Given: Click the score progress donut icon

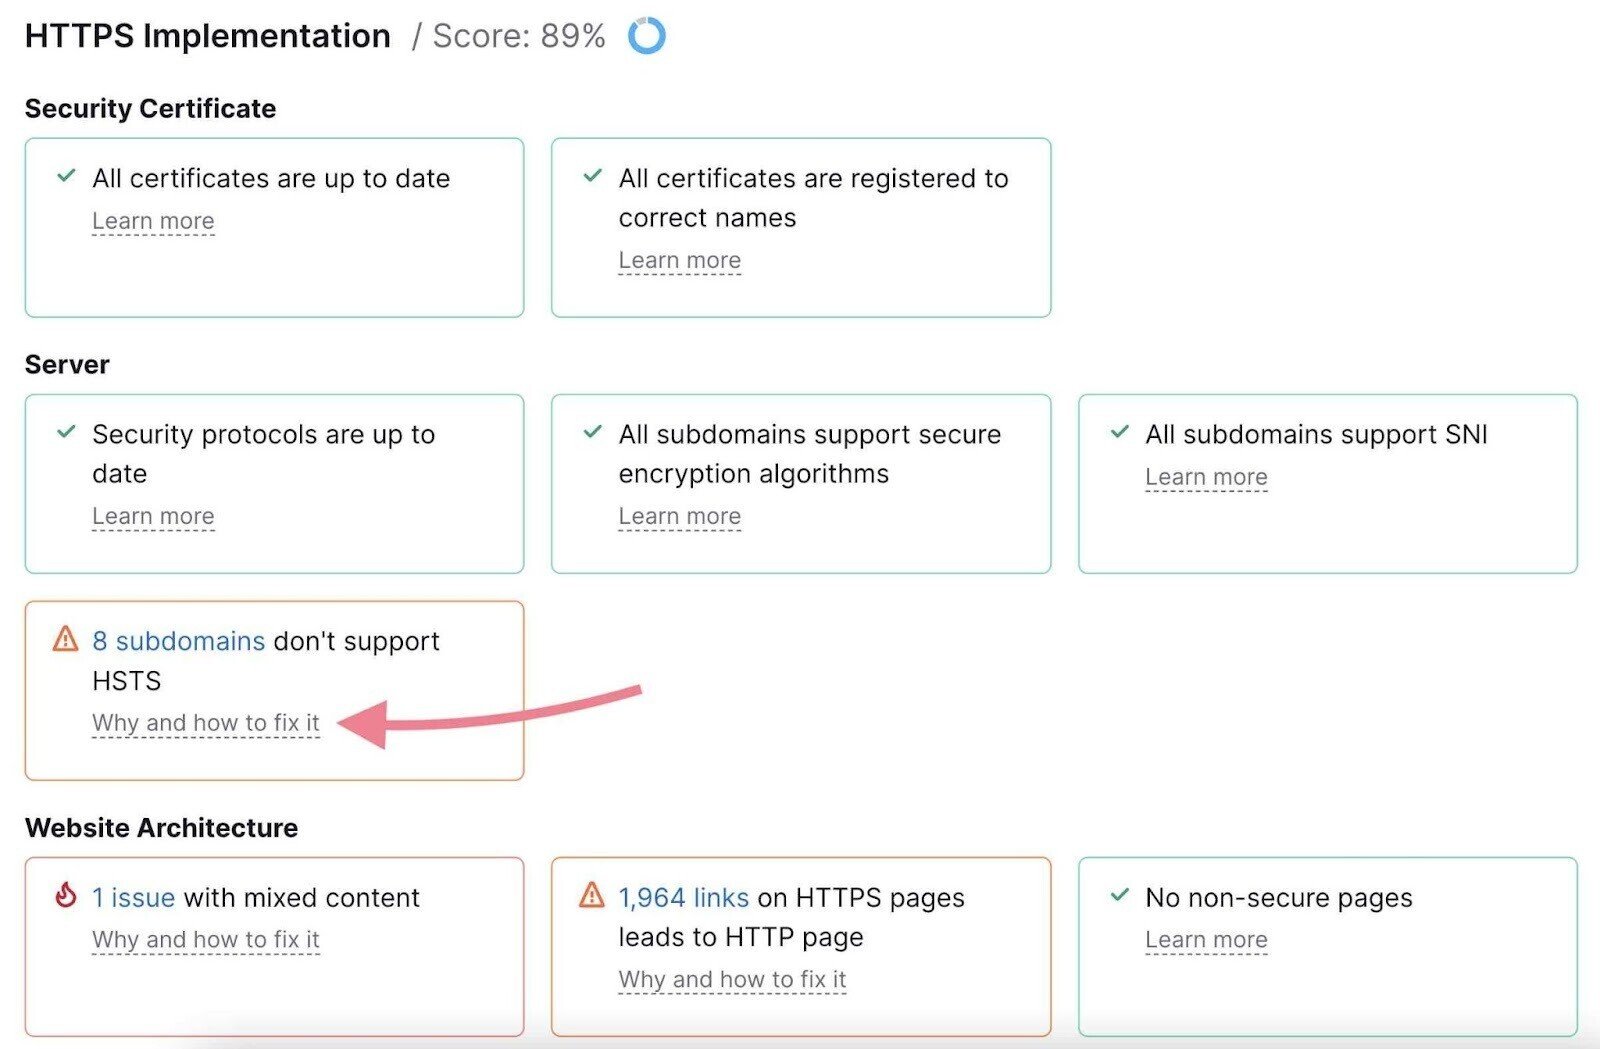Looking at the screenshot, I should [x=646, y=36].
